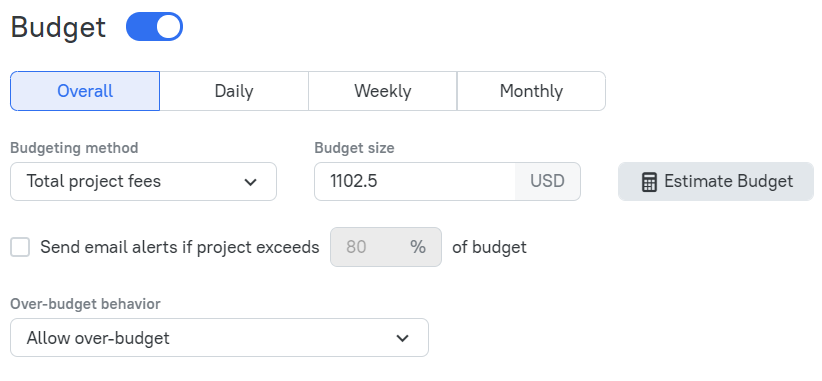822x381 pixels.
Task: Click the USD currency label
Action: pos(547,181)
